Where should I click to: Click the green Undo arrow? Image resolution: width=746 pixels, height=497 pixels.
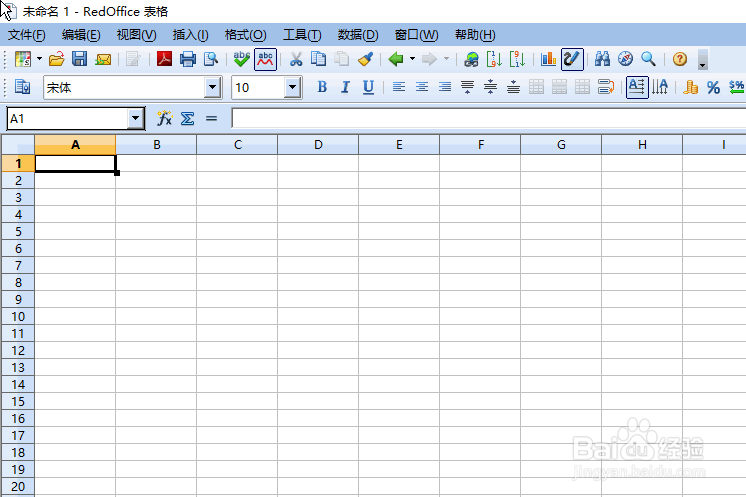point(396,59)
